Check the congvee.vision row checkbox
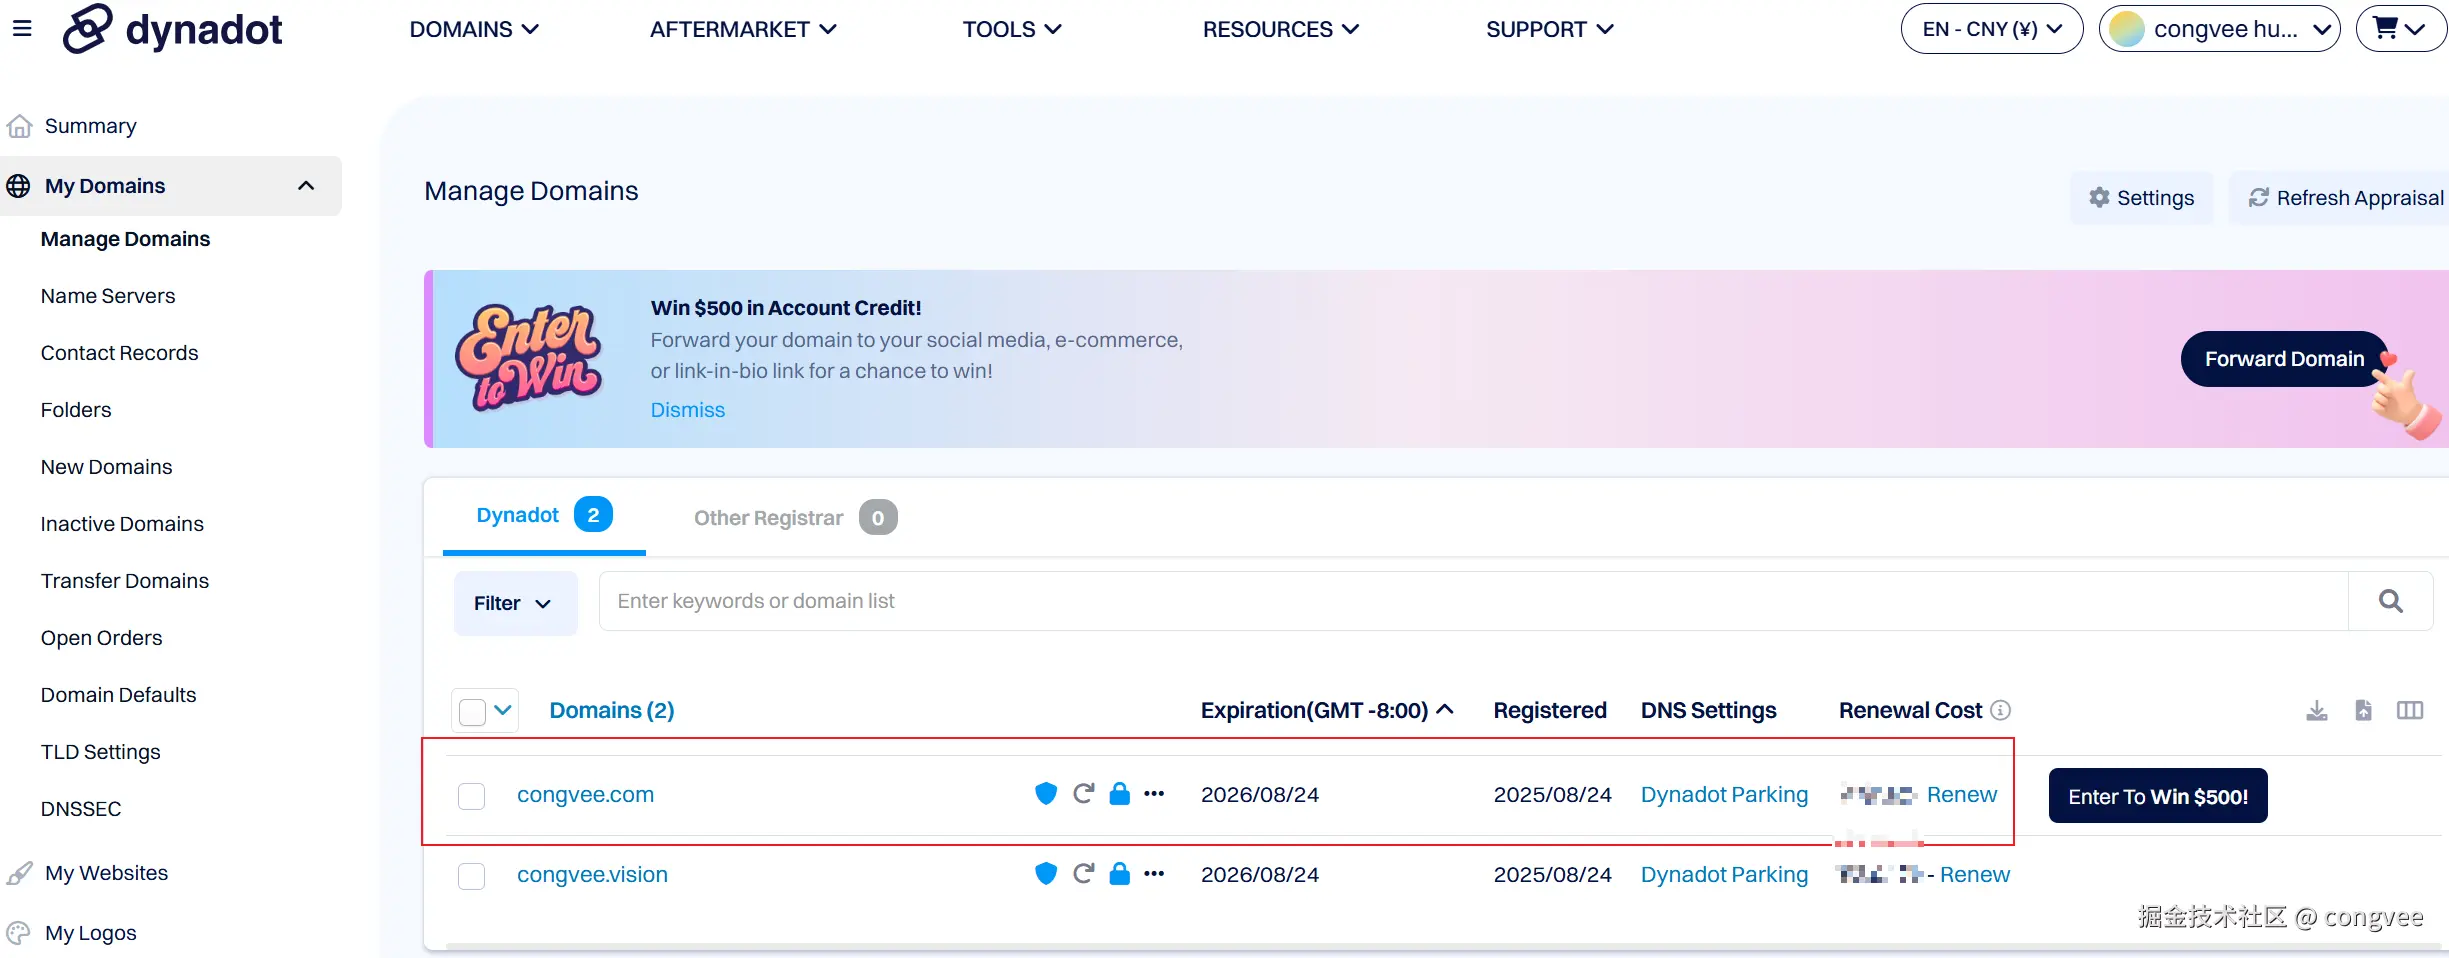The image size is (2449, 958). 471,876
